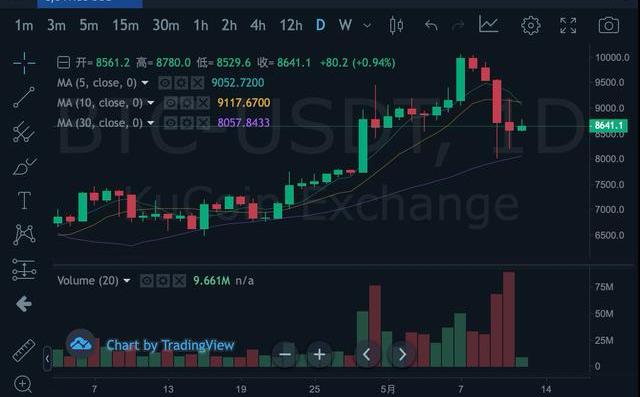640x397 pixels.
Task: Switch to the 15m timeframe
Action: coord(125,26)
